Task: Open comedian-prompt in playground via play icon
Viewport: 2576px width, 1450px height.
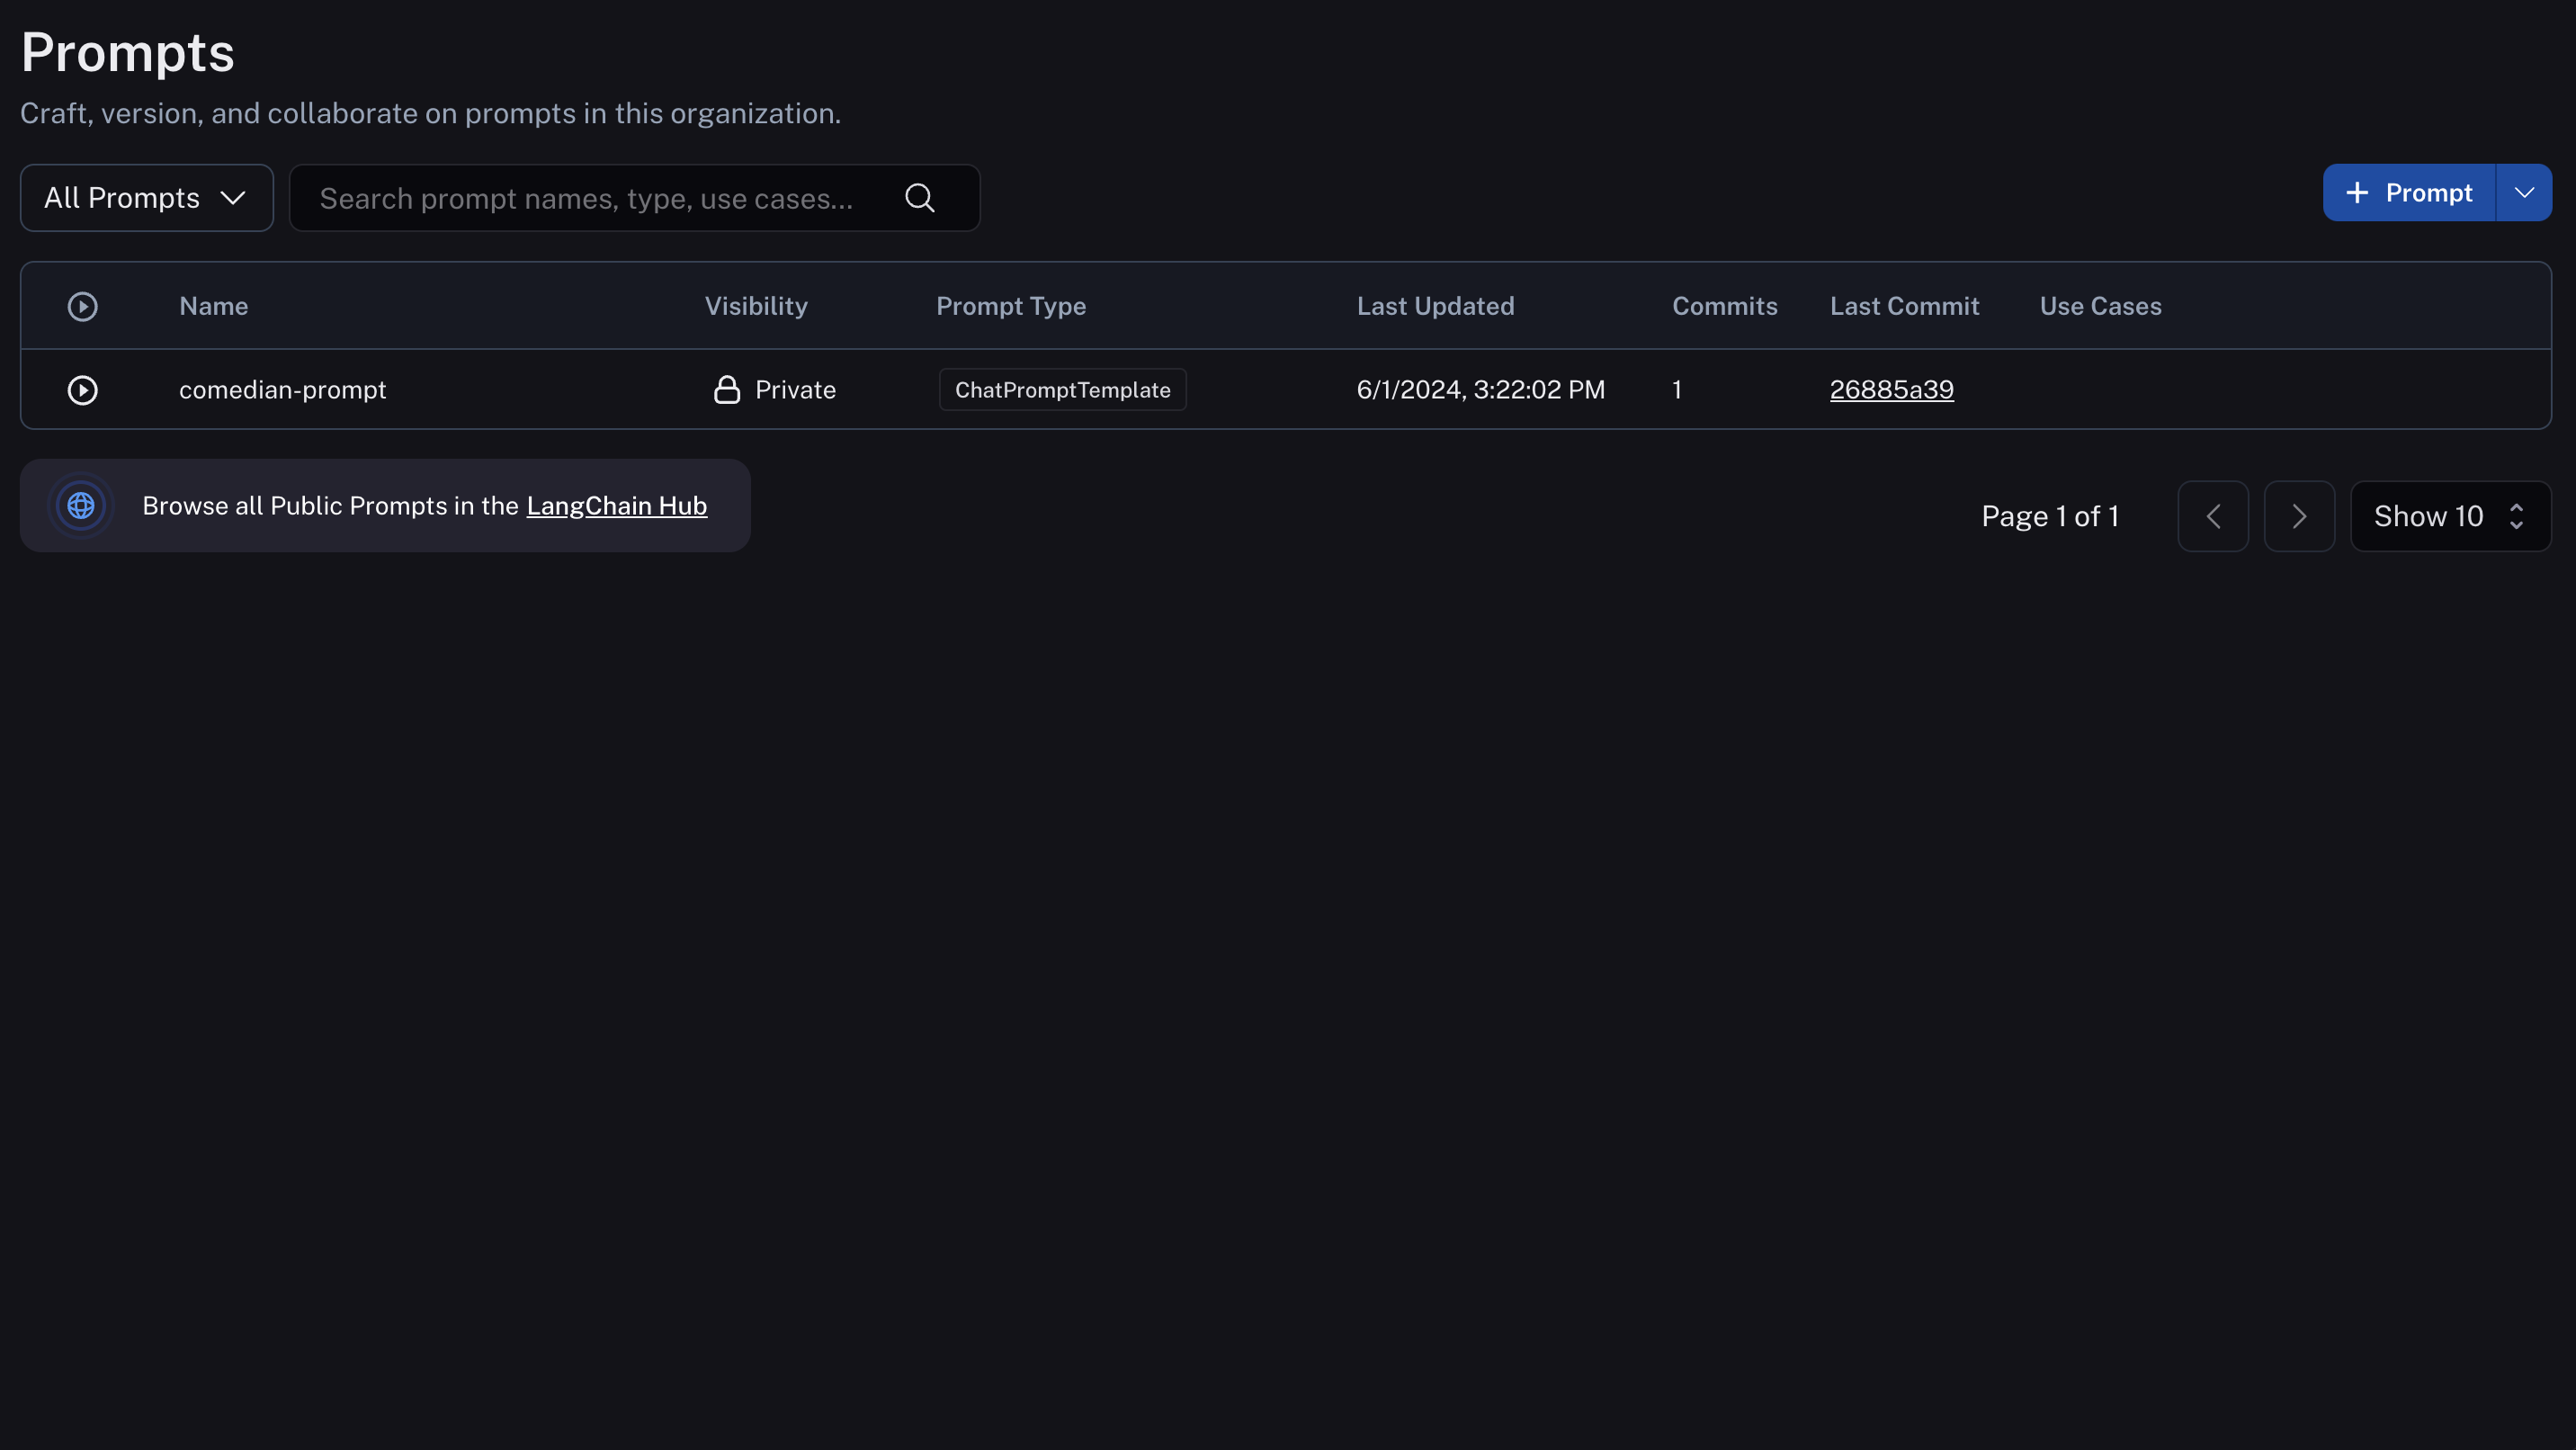Action: tap(82, 390)
